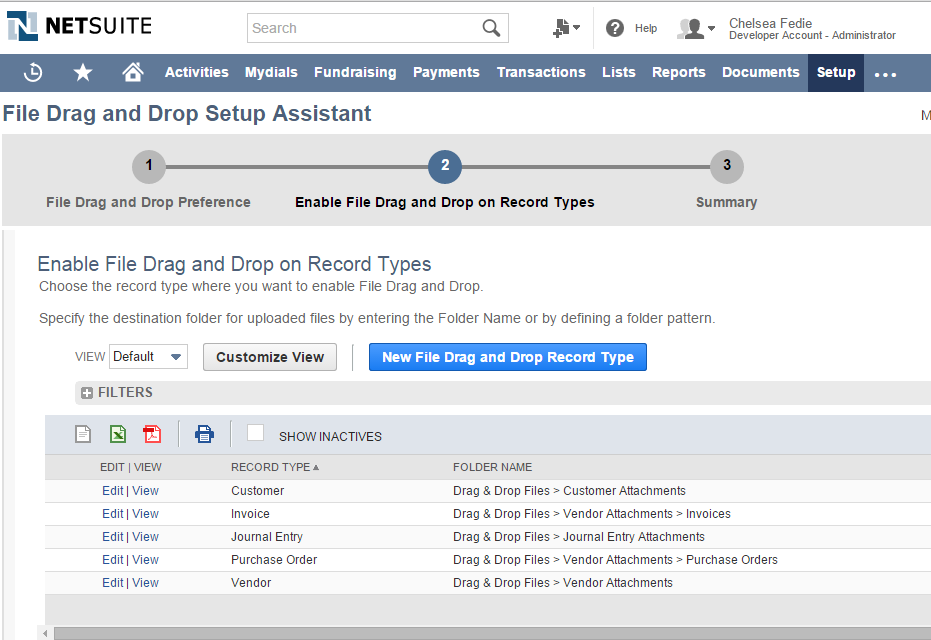Go to the Home dashboard icon
This screenshot has height=640, width=931.
(x=134, y=72)
